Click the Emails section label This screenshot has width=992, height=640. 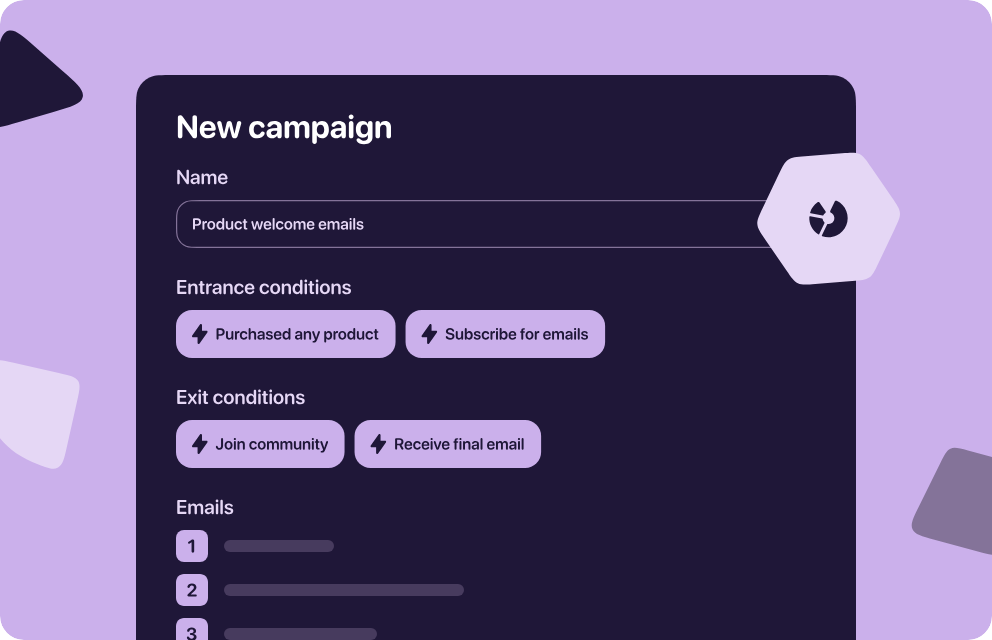click(x=205, y=508)
